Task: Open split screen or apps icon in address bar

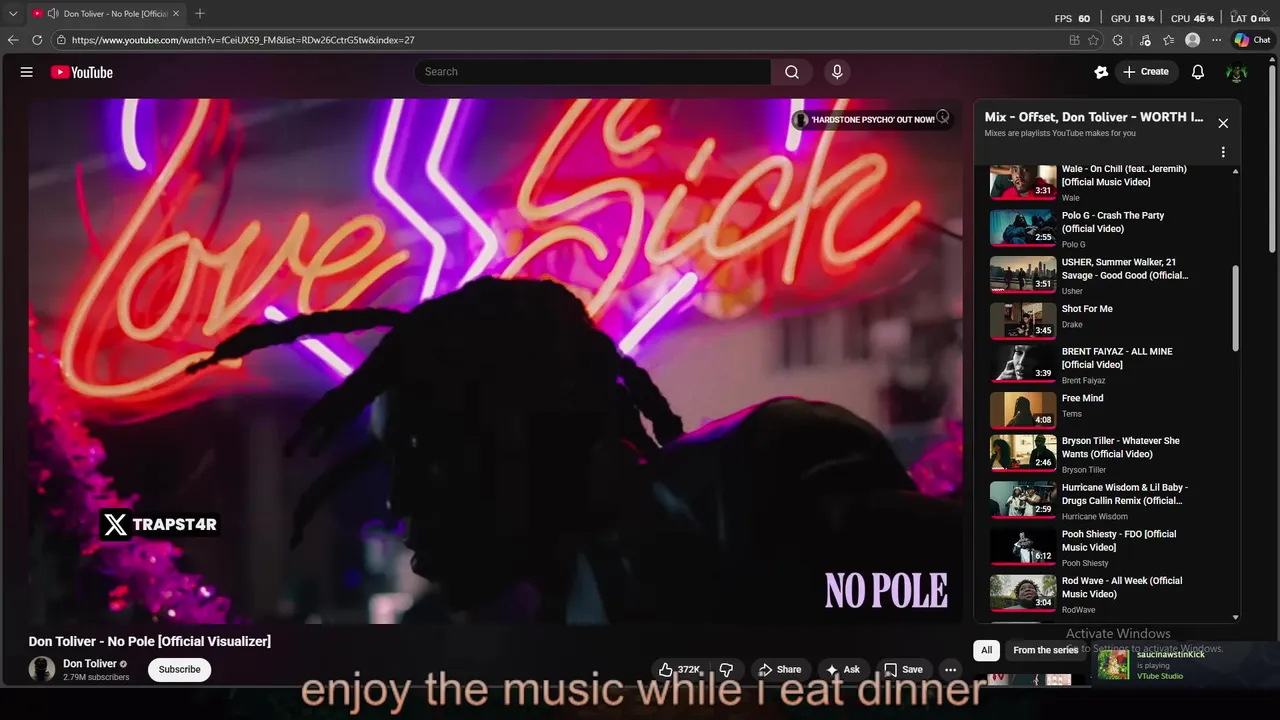Action: tap(1074, 40)
